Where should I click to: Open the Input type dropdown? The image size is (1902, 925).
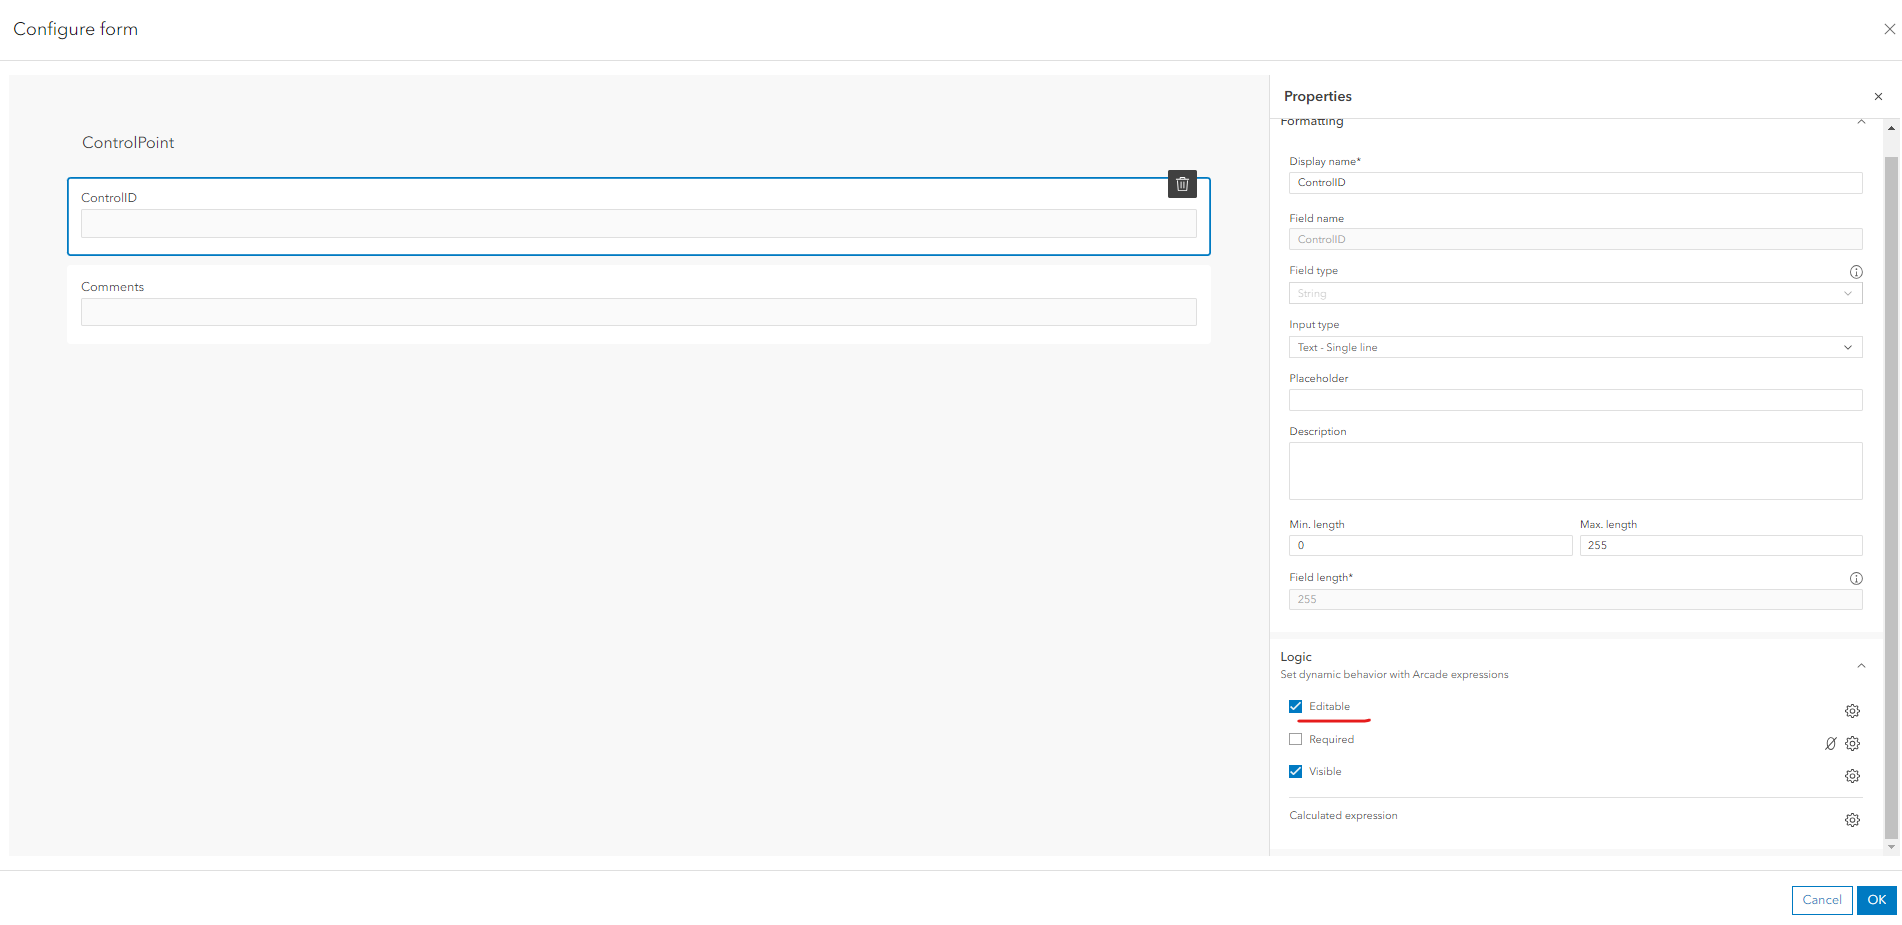pyautogui.click(x=1575, y=347)
